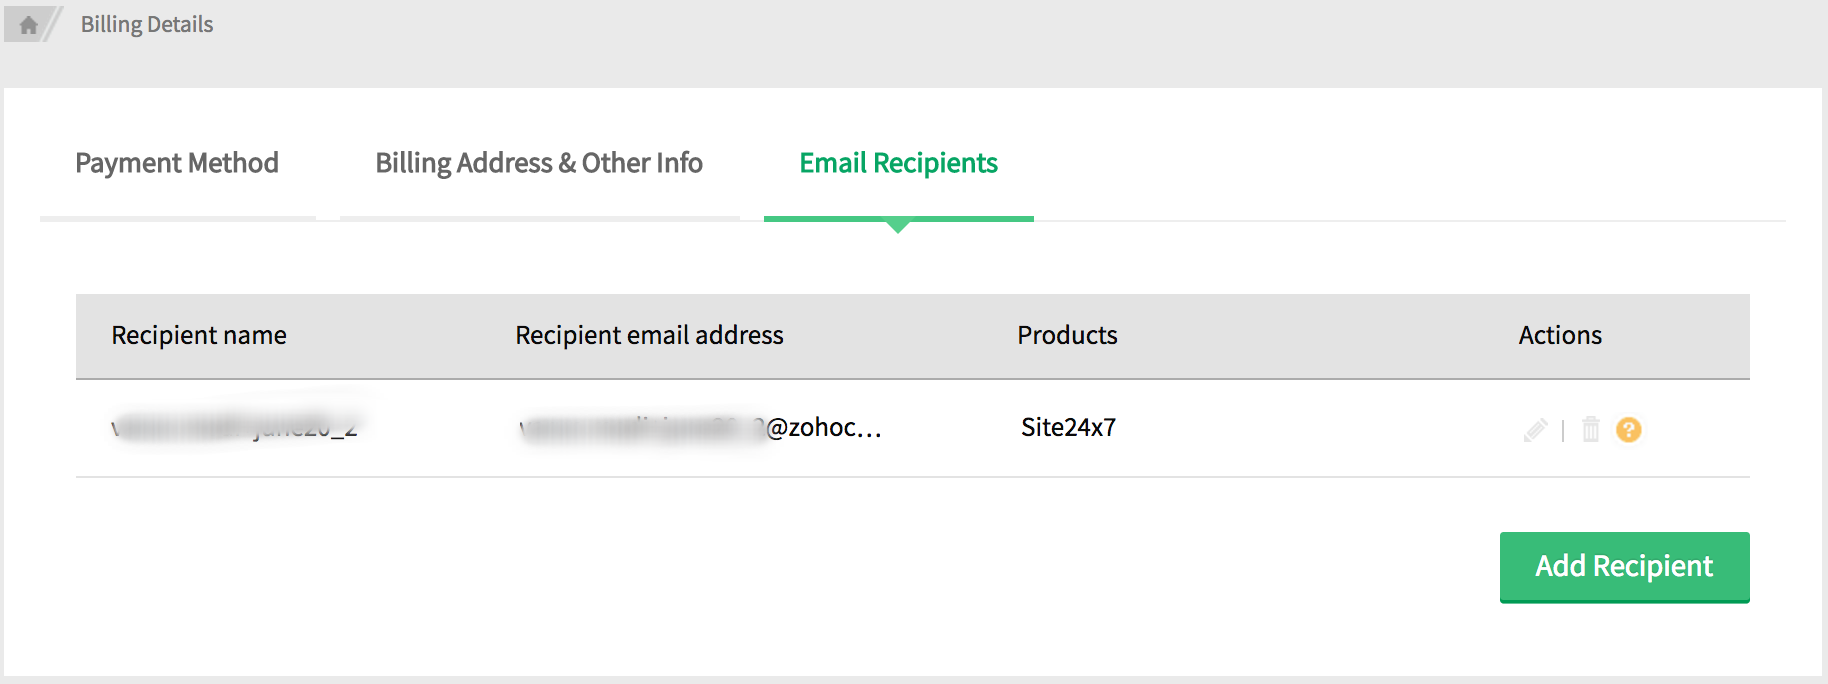The image size is (1828, 684).
Task: Select the Email Recipients tab
Action: pyautogui.click(x=898, y=163)
